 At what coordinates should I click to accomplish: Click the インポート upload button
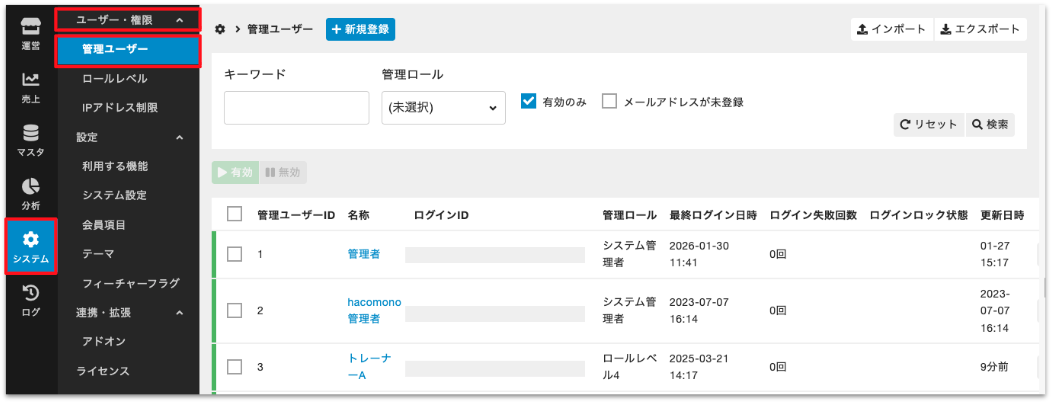click(x=892, y=30)
